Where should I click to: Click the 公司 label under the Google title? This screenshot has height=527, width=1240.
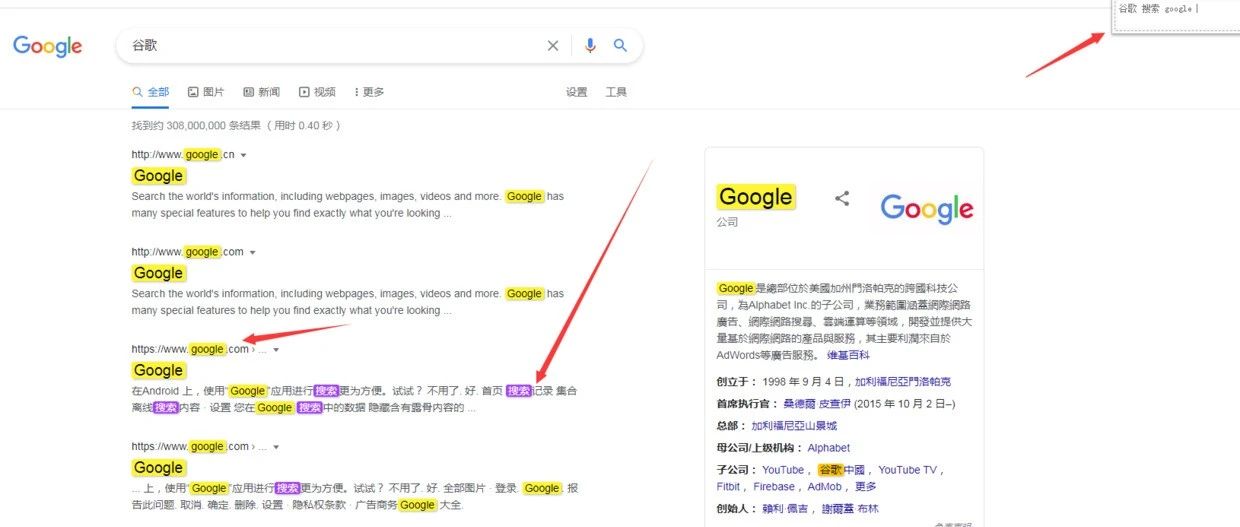pyautogui.click(x=727, y=222)
